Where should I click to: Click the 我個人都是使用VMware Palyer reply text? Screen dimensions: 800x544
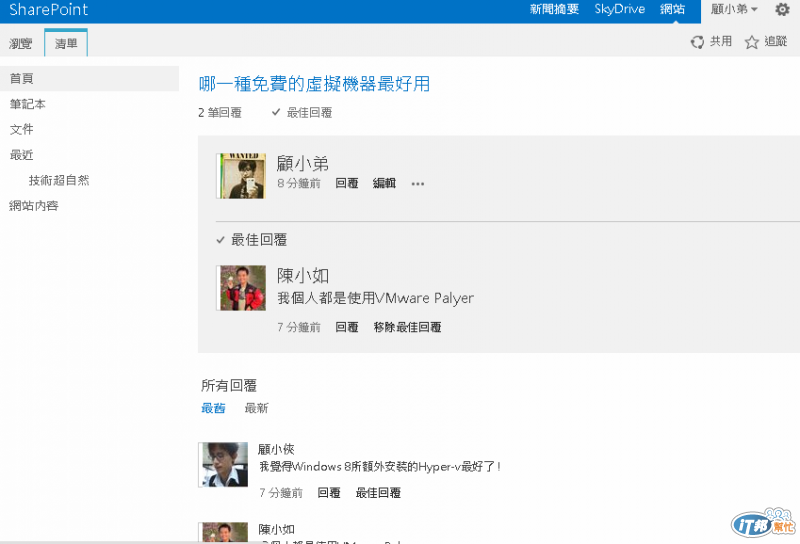point(376,298)
